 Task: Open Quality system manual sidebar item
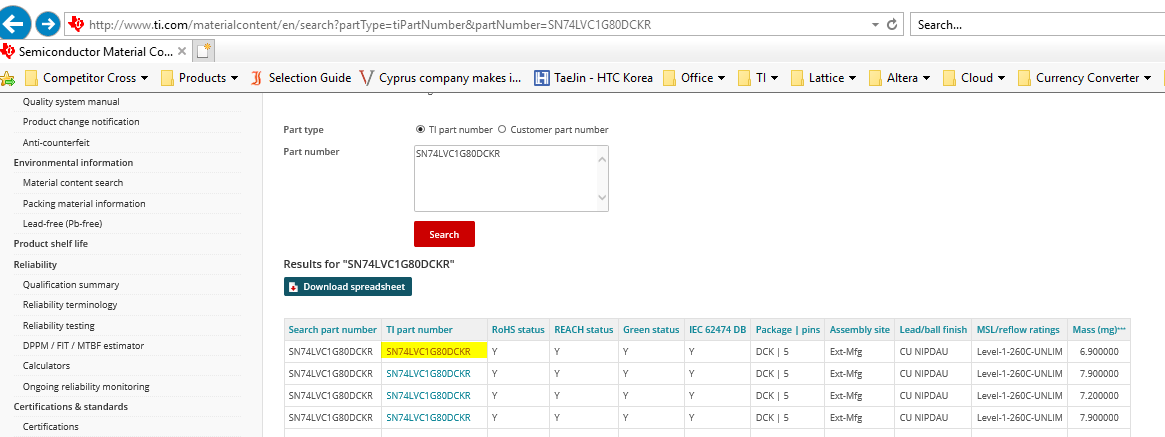tap(71, 102)
